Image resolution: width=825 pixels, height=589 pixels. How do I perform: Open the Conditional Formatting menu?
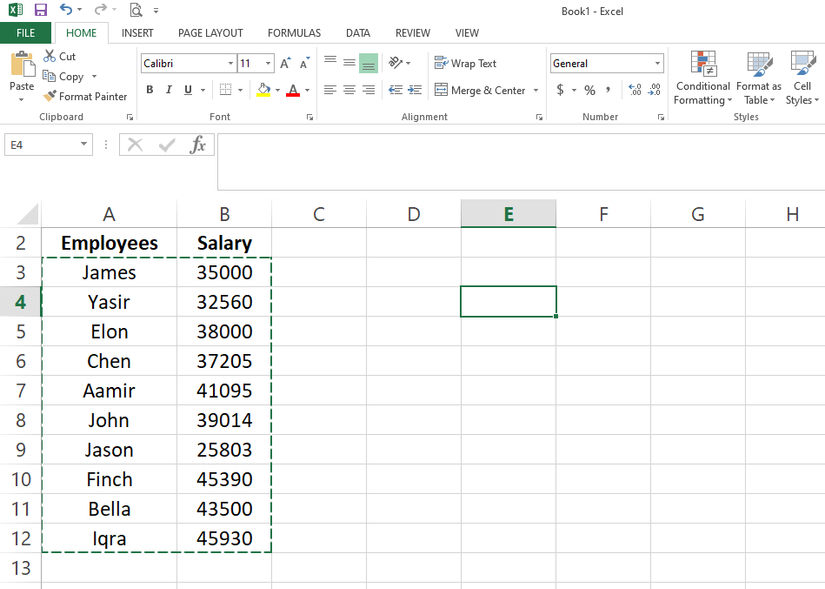point(702,79)
